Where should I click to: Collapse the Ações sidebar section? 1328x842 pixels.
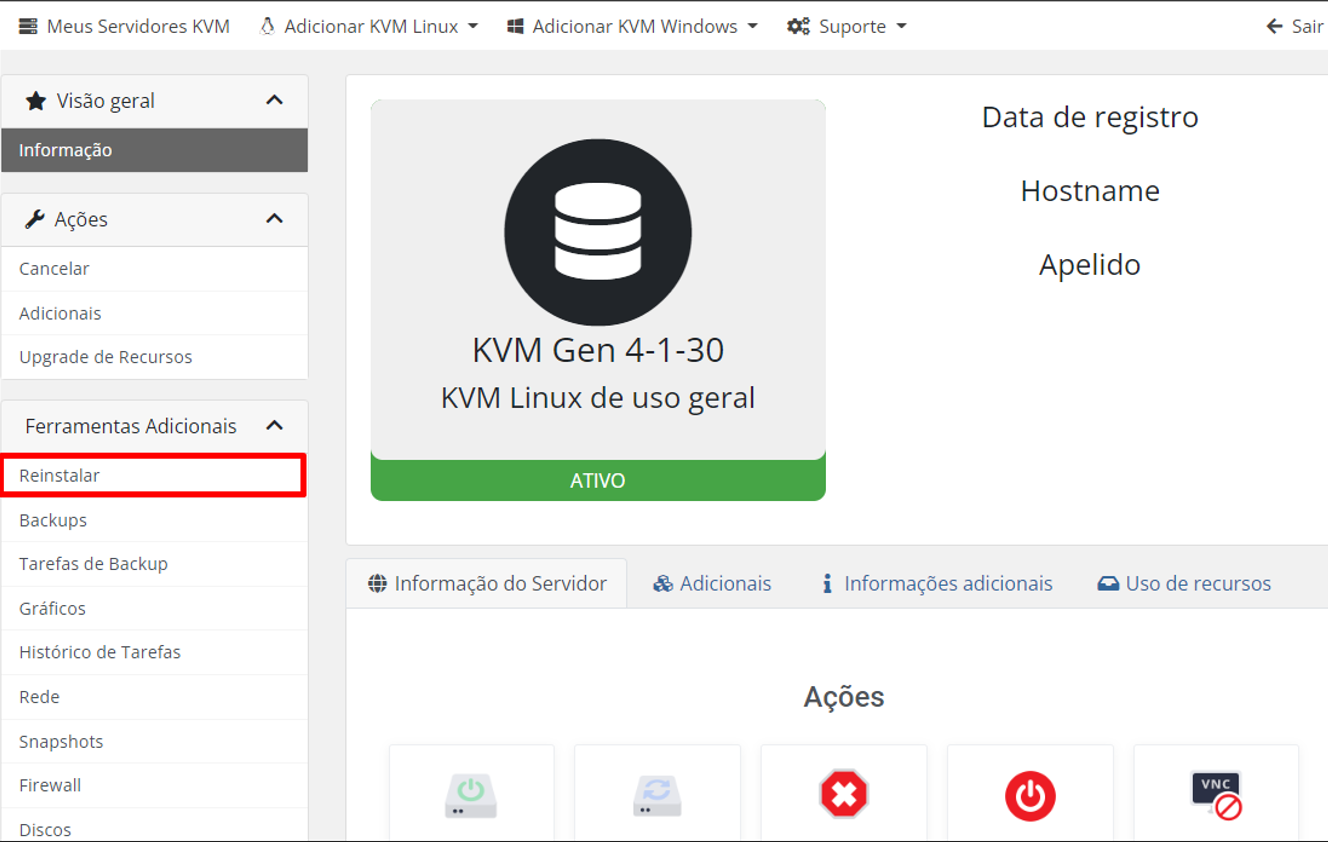pyautogui.click(x=274, y=219)
